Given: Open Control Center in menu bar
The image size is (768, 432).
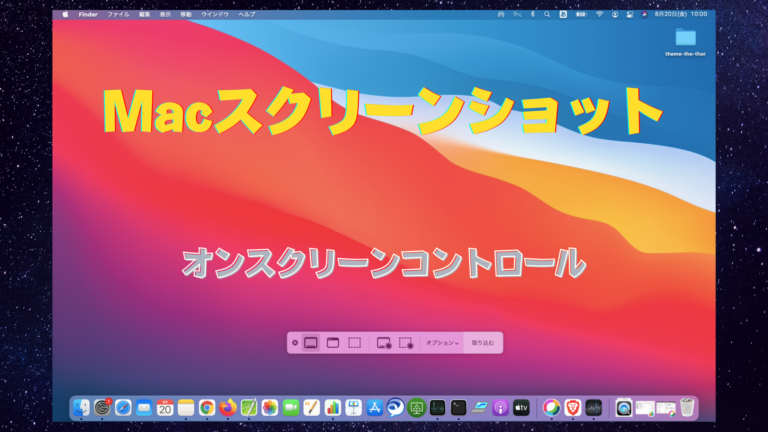Looking at the screenshot, I should click(x=630, y=14).
